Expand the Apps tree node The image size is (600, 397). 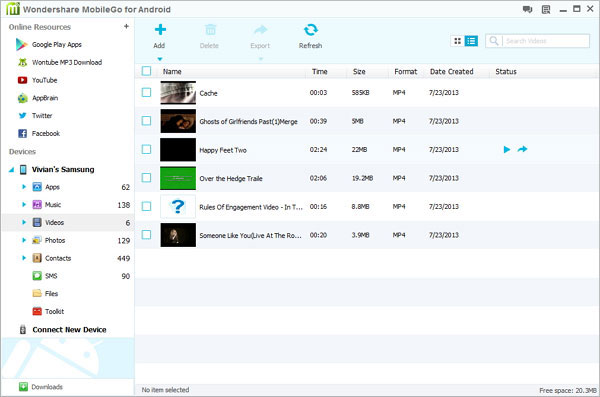point(24,187)
